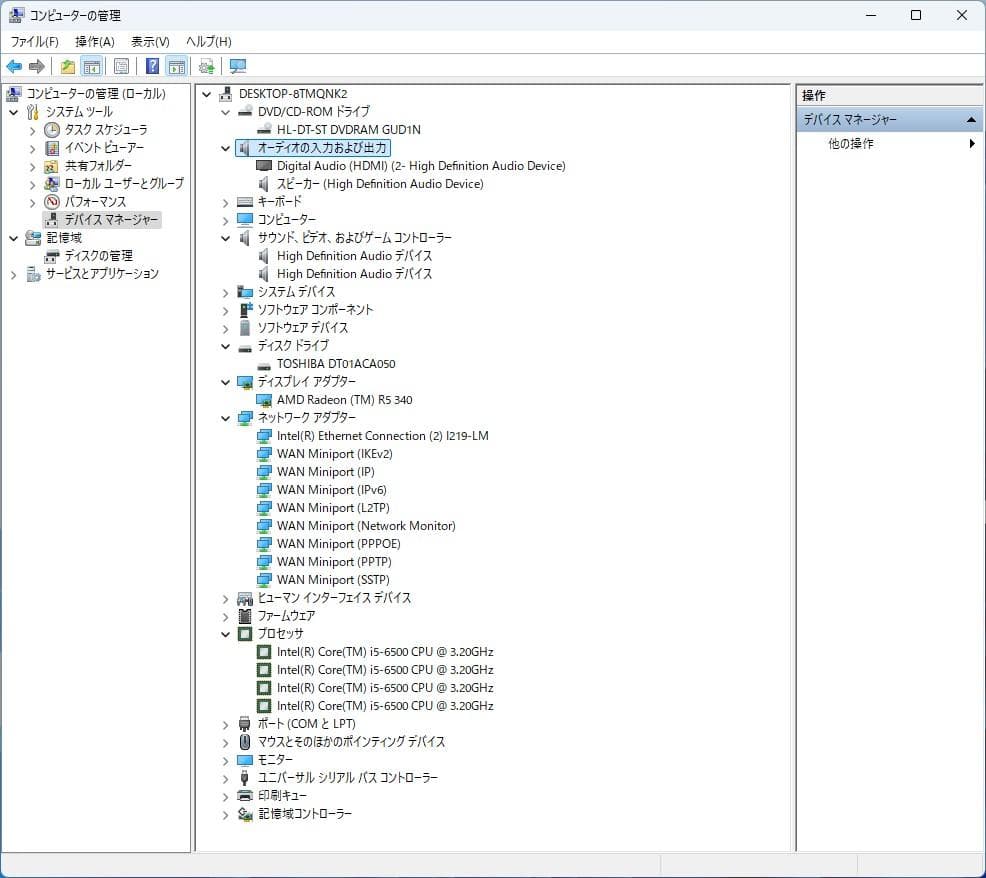
Task: Expand the キーボード category
Action: point(224,201)
